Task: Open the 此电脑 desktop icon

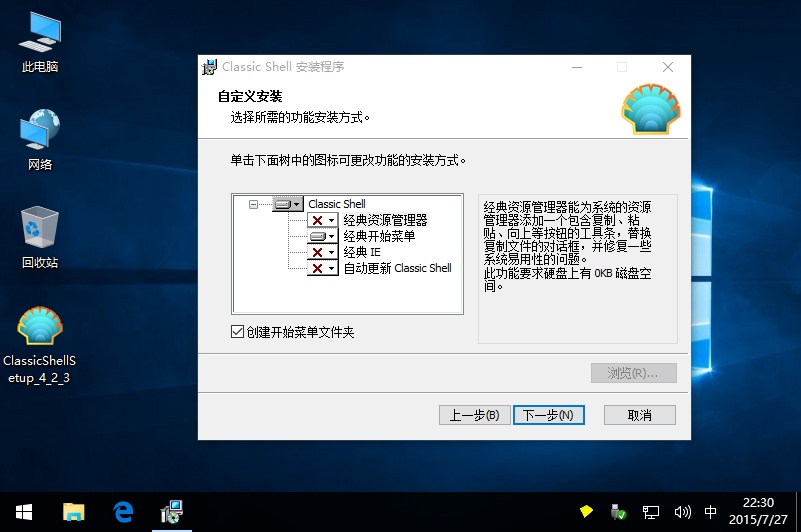Action: tap(40, 43)
